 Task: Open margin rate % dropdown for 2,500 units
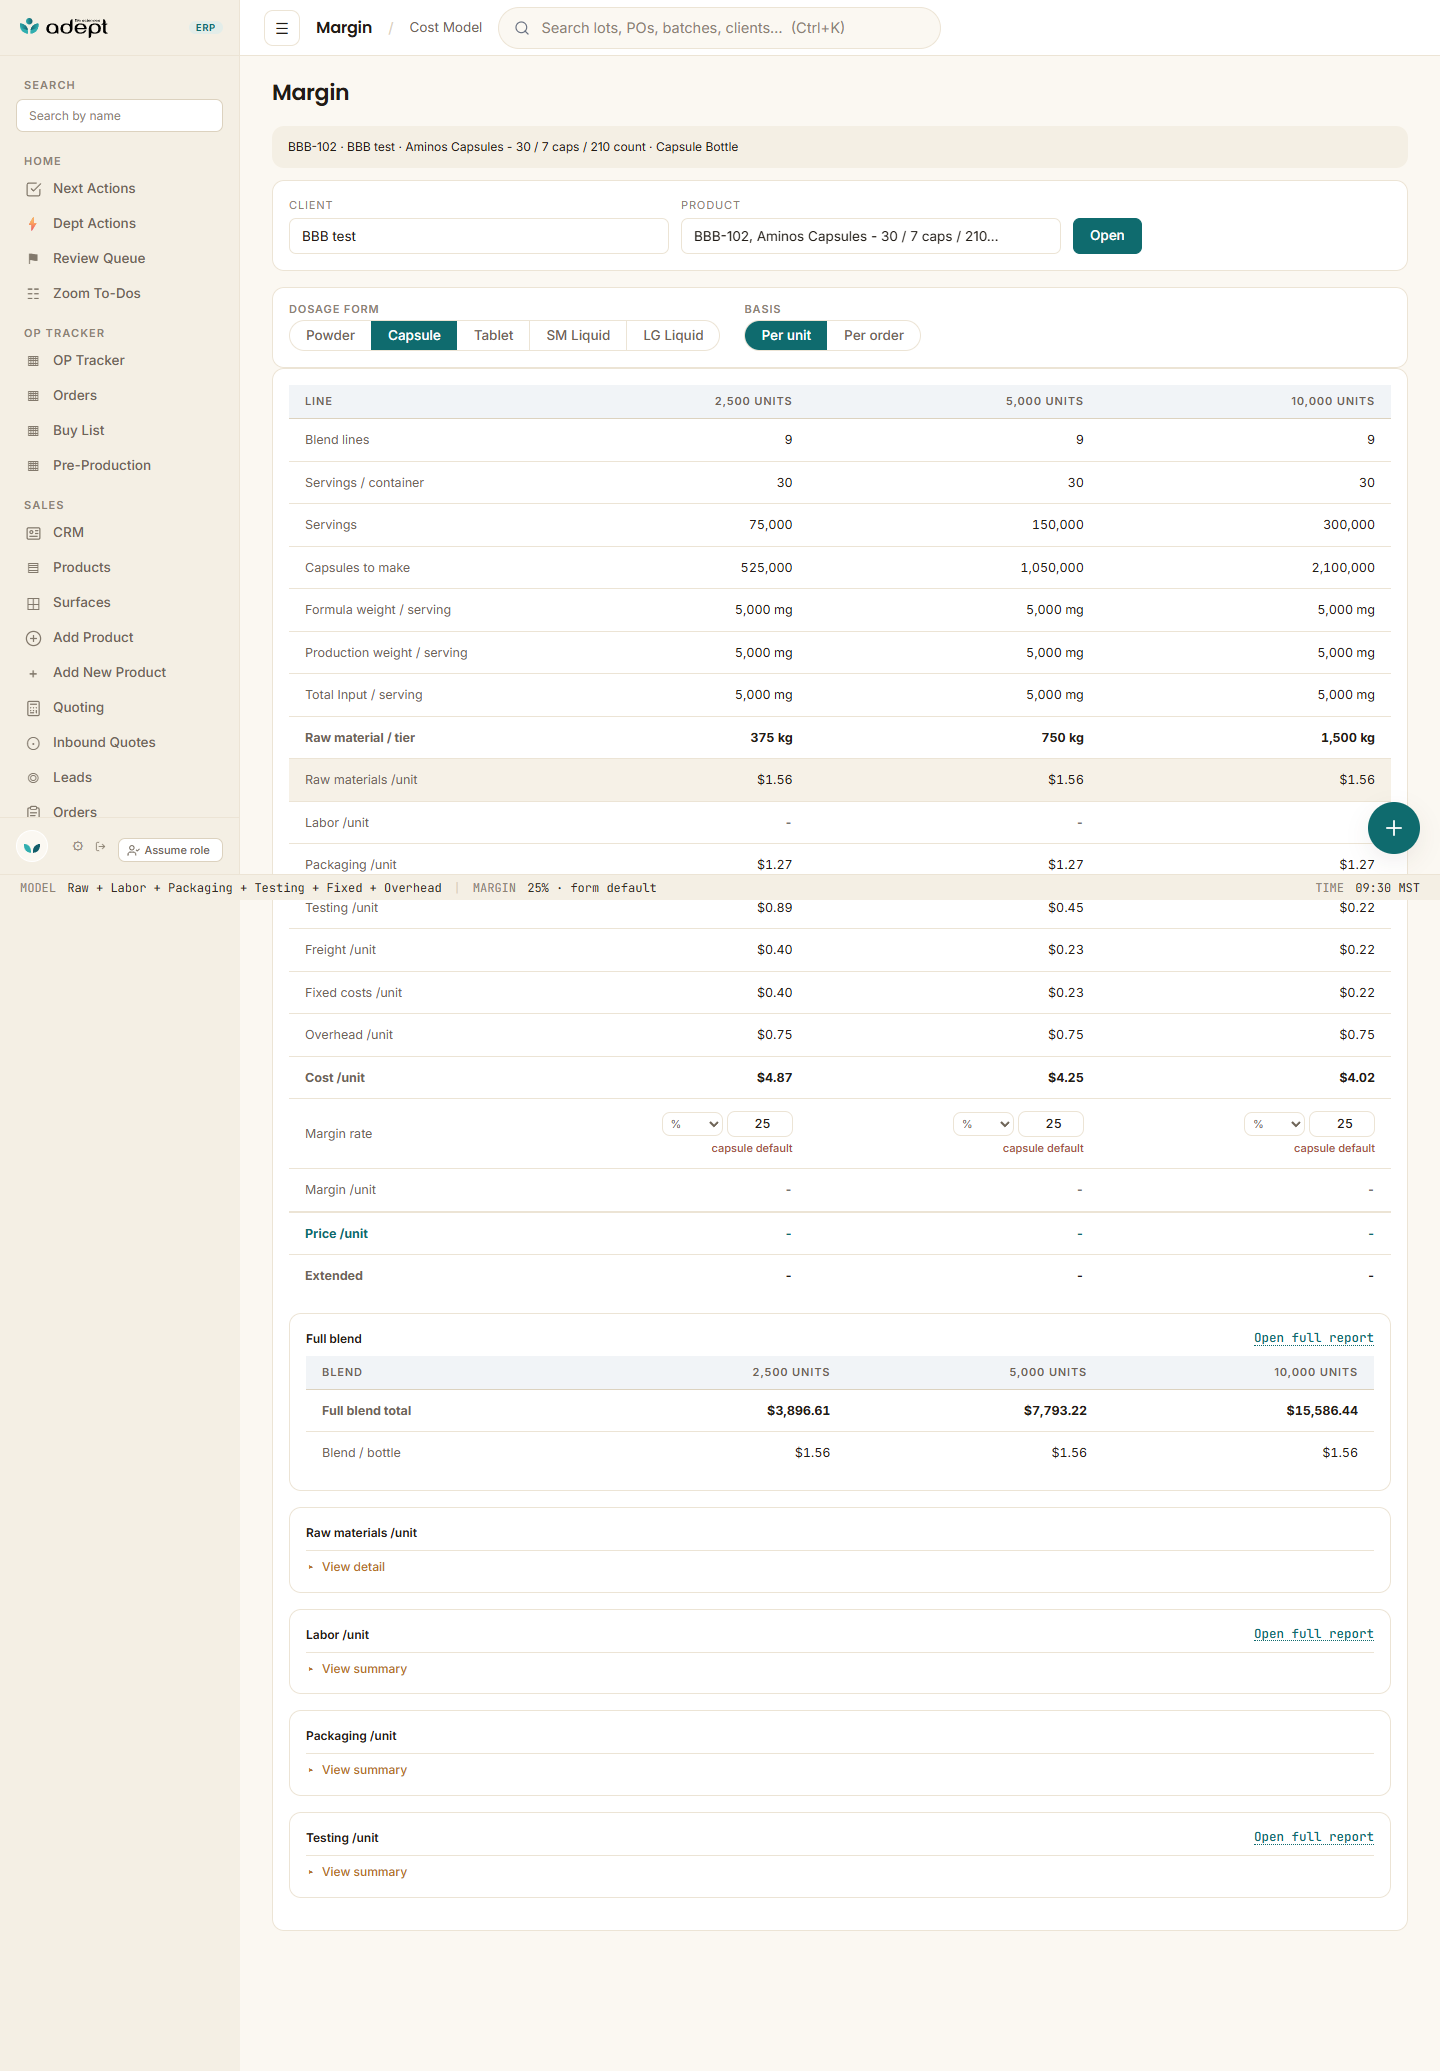point(692,1124)
